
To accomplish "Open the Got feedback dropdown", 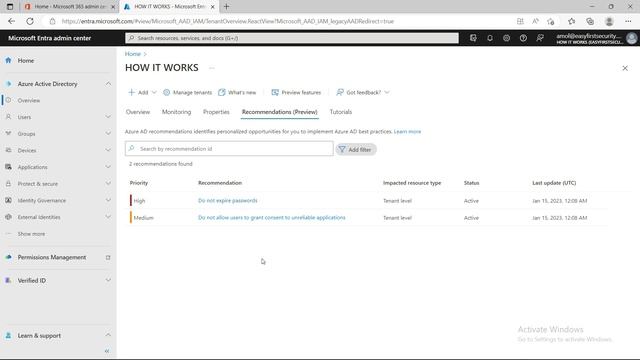I will pyautogui.click(x=362, y=93).
